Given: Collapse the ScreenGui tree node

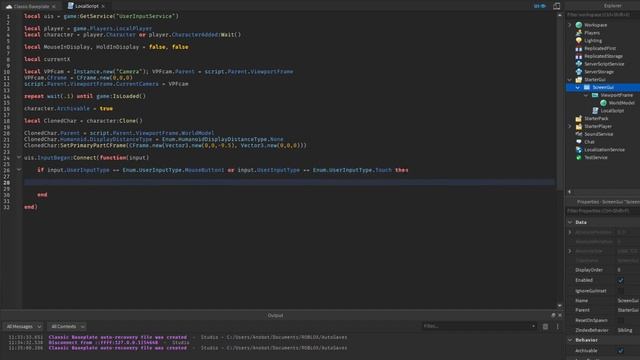Looking at the screenshot, I should (578, 87).
